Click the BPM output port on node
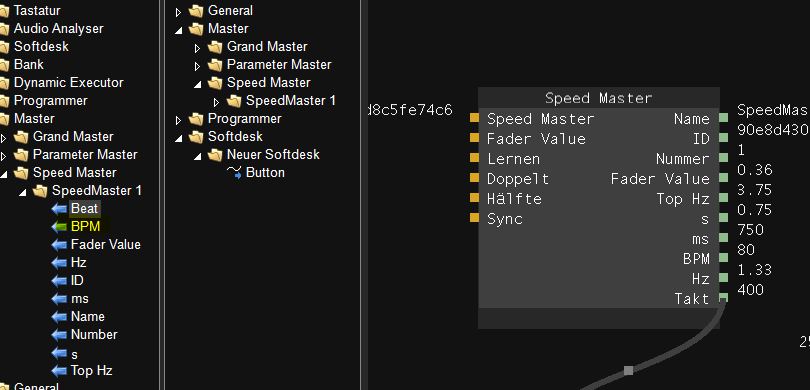The width and height of the screenshot is (810, 390). click(x=723, y=257)
